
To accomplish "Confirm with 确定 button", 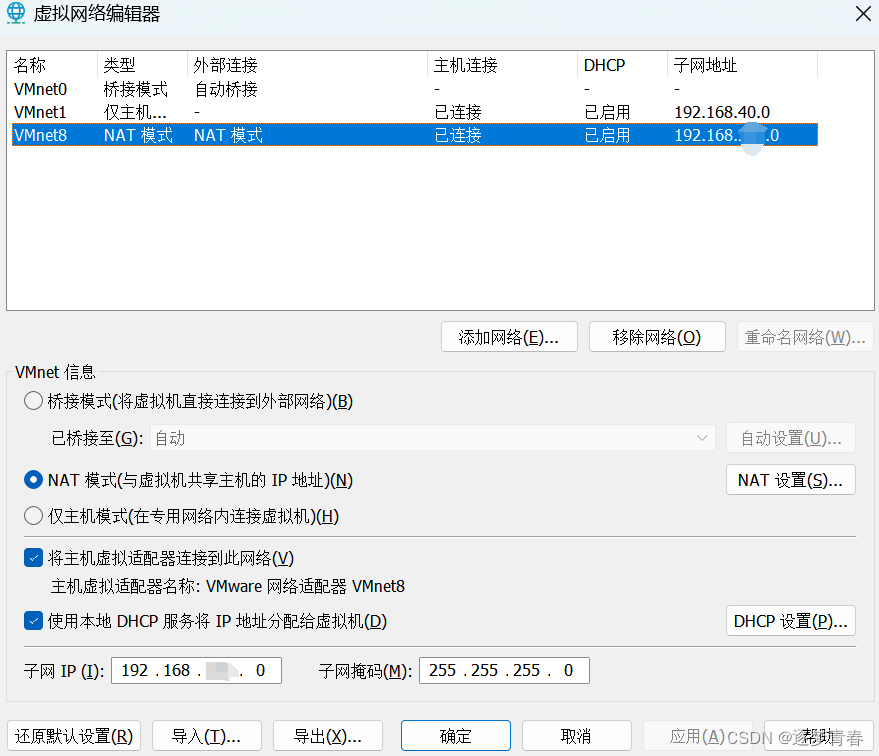I will tap(456, 736).
